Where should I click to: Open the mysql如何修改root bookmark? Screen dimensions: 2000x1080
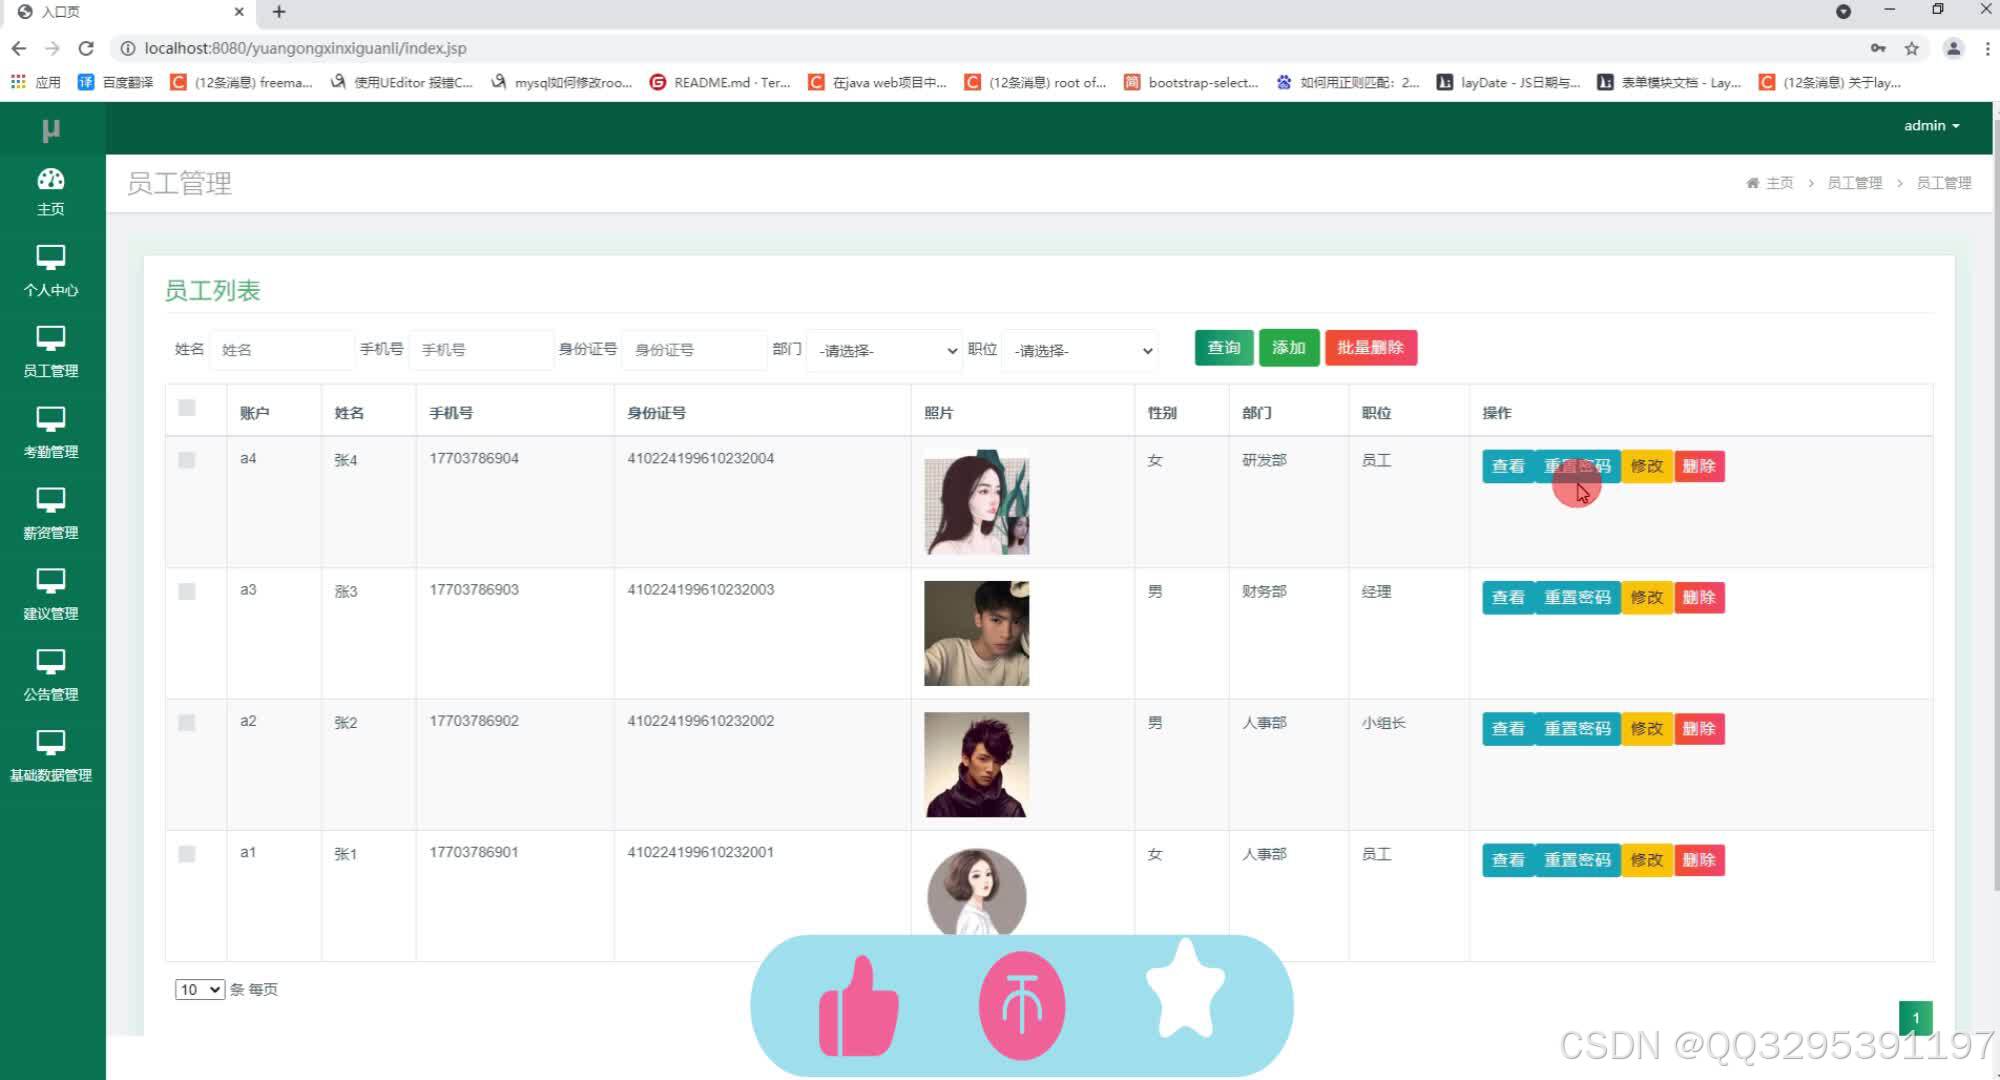point(561,82)
